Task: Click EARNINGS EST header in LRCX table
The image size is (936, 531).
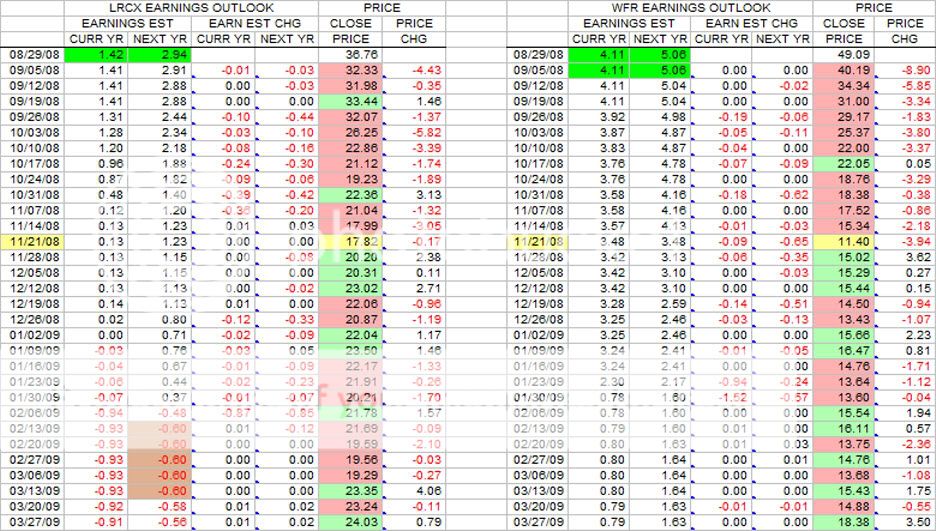Action: pyautogui.click(x=127, y=23)
